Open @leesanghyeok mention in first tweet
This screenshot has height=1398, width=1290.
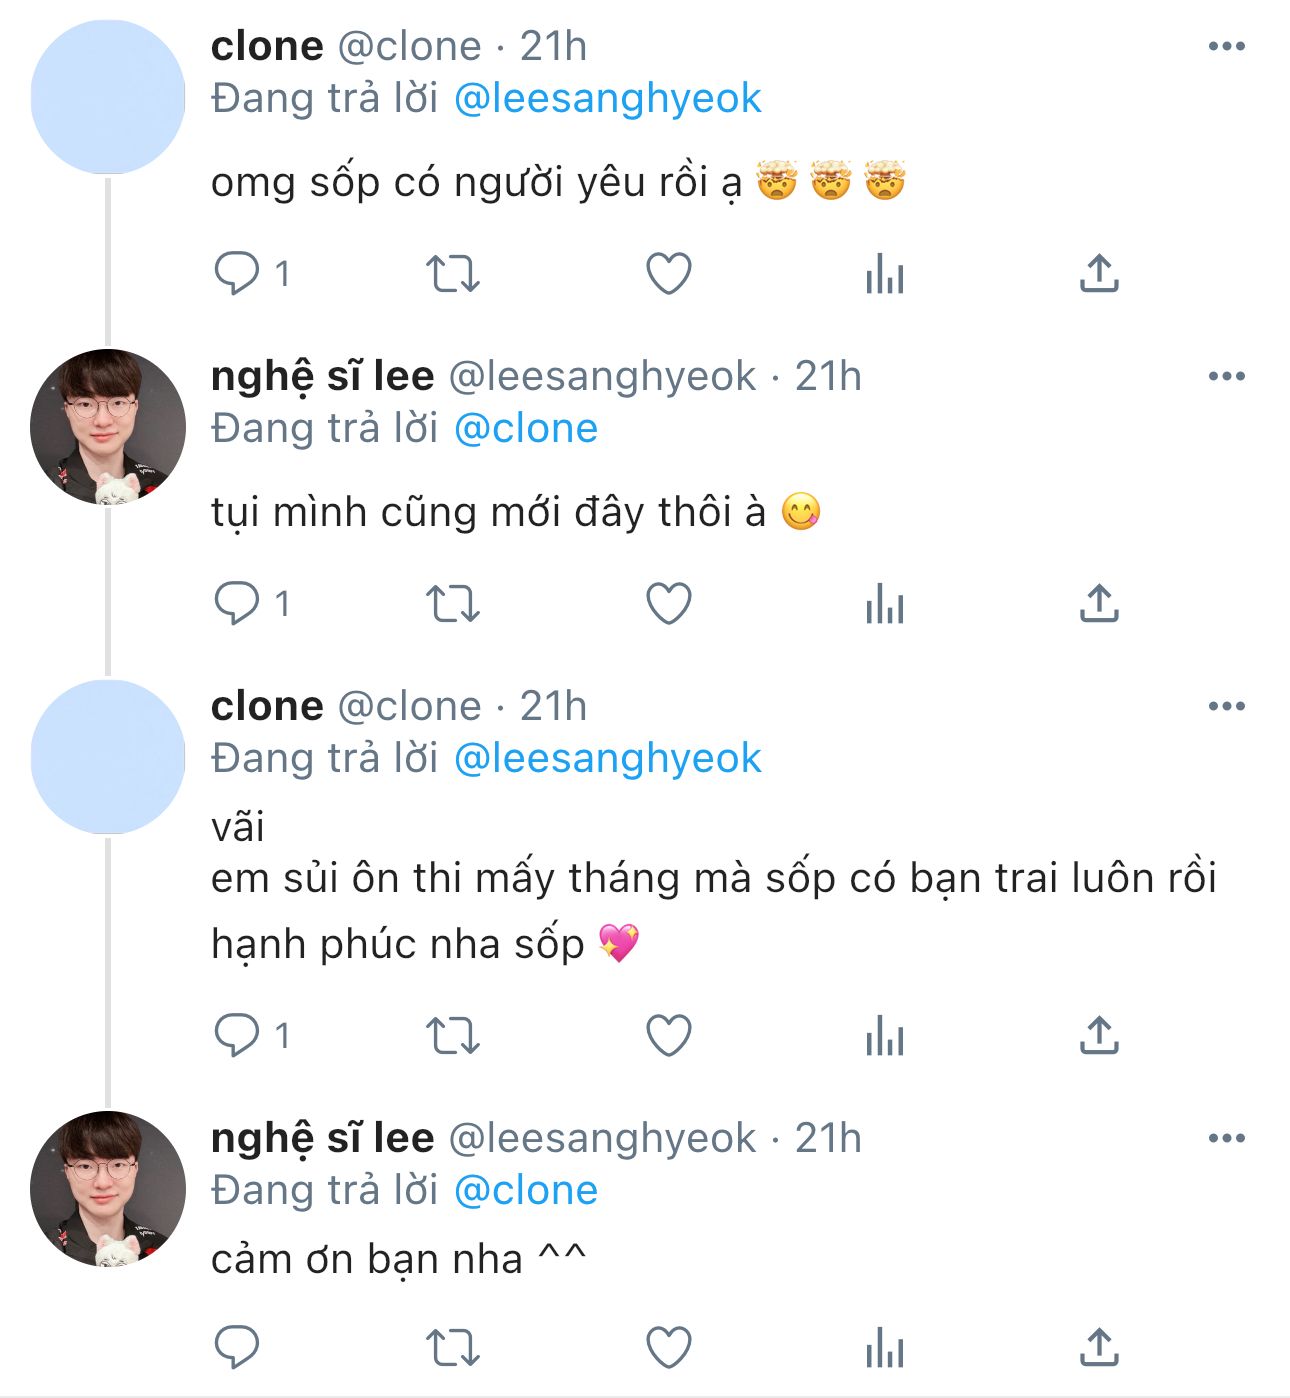tap(607, 98)
